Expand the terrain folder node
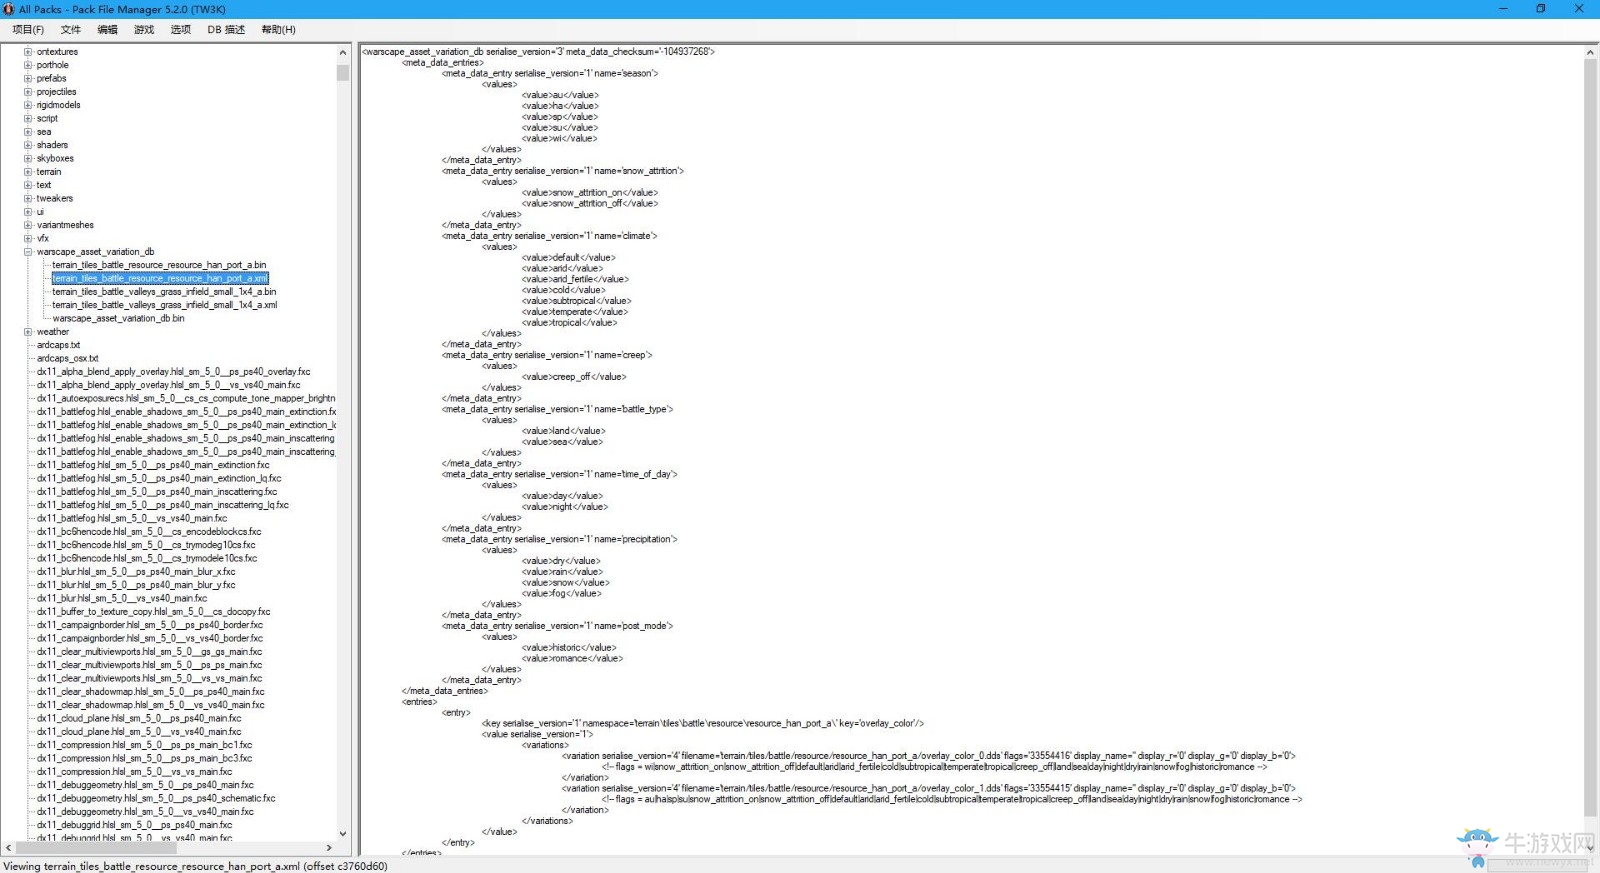 click(x=28, y=172)
